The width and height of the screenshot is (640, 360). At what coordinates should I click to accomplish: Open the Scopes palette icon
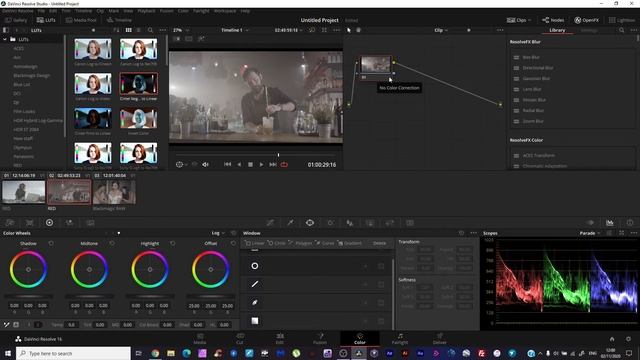(610, 222)
